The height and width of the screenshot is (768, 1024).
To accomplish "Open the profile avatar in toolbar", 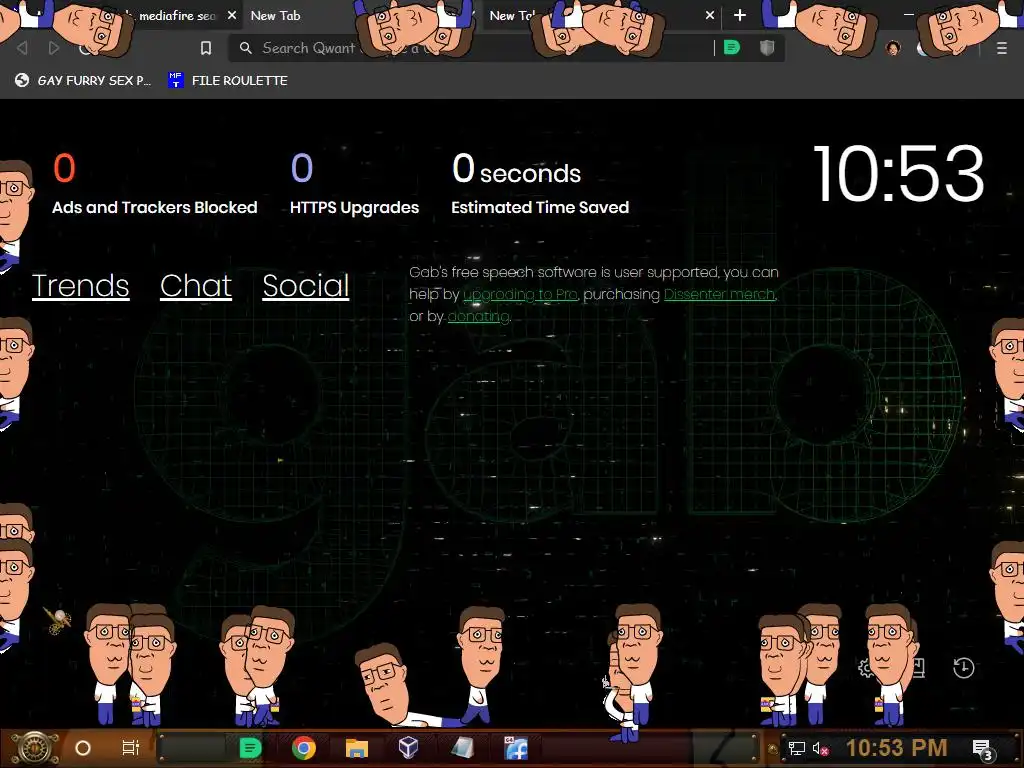I will tap(893, 48).
